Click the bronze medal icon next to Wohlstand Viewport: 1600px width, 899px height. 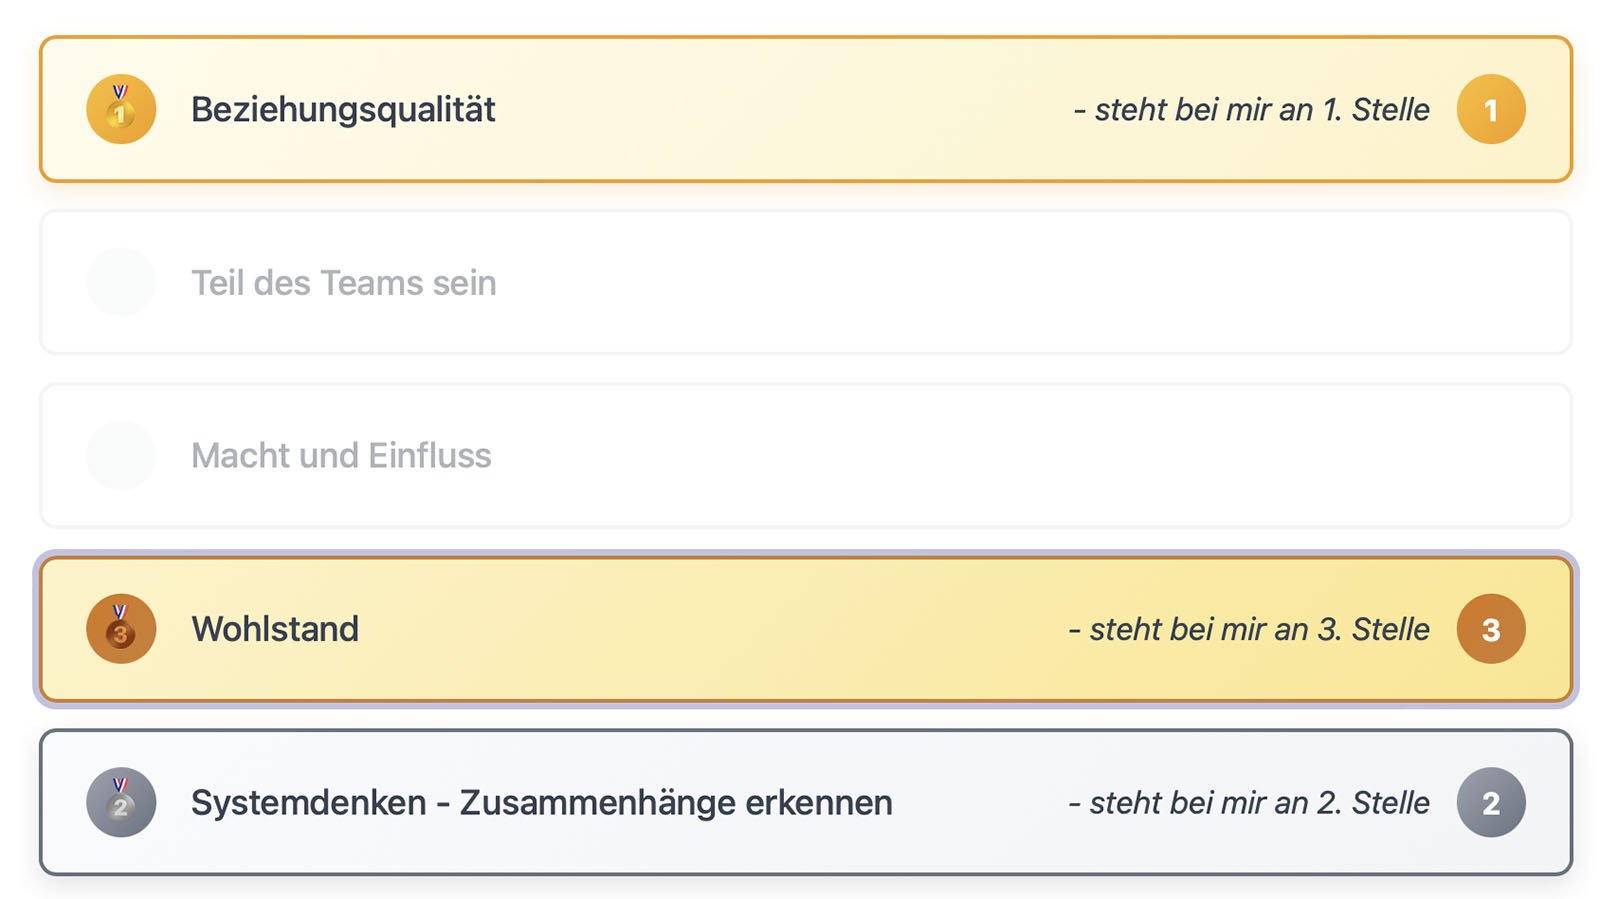tap(120, 628)
